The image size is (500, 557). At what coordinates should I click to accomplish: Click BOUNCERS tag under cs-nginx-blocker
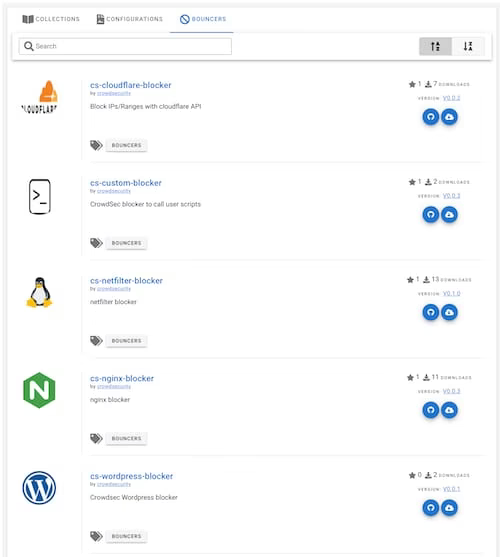coord(126,438)
